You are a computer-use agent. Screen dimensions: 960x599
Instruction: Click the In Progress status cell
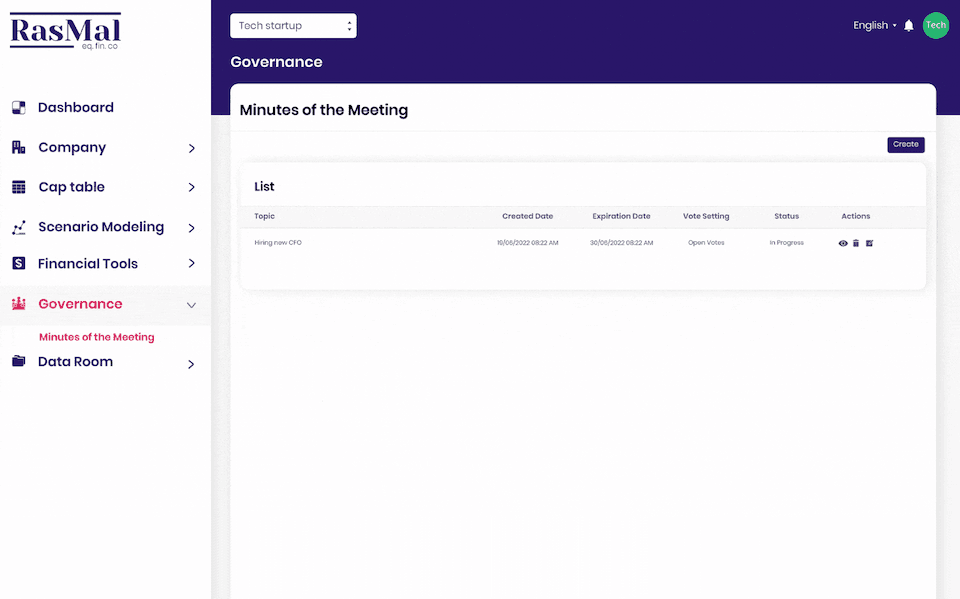[787, 243]
